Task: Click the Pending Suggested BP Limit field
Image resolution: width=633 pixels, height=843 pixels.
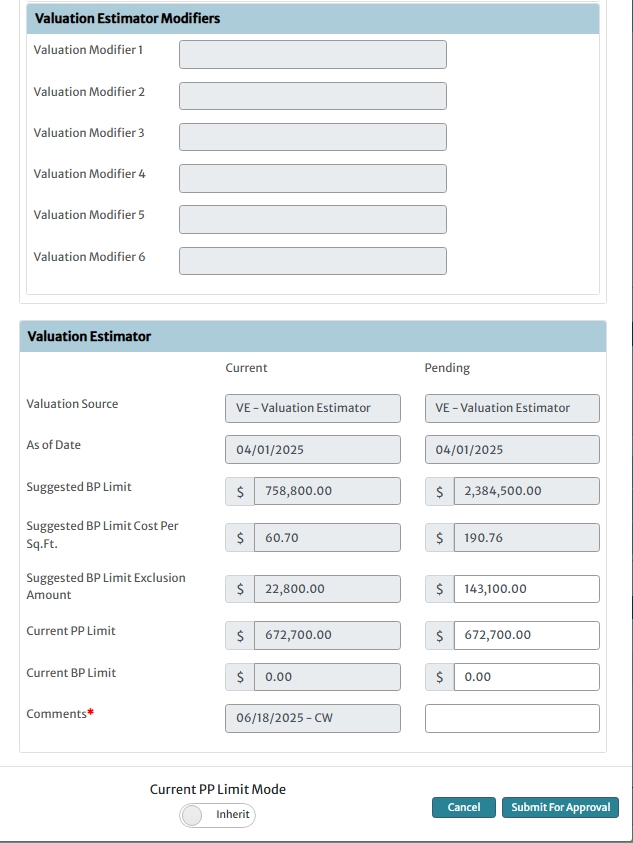Action: pyautogui.click(x=526, y=491)
